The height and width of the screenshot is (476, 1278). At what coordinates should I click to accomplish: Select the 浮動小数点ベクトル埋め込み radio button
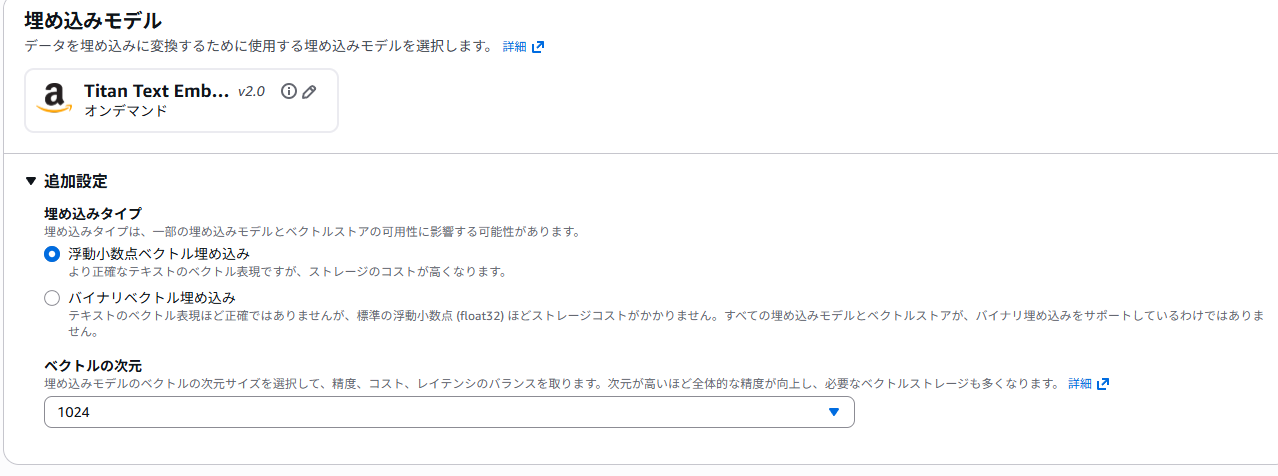(x=52, y=254)
